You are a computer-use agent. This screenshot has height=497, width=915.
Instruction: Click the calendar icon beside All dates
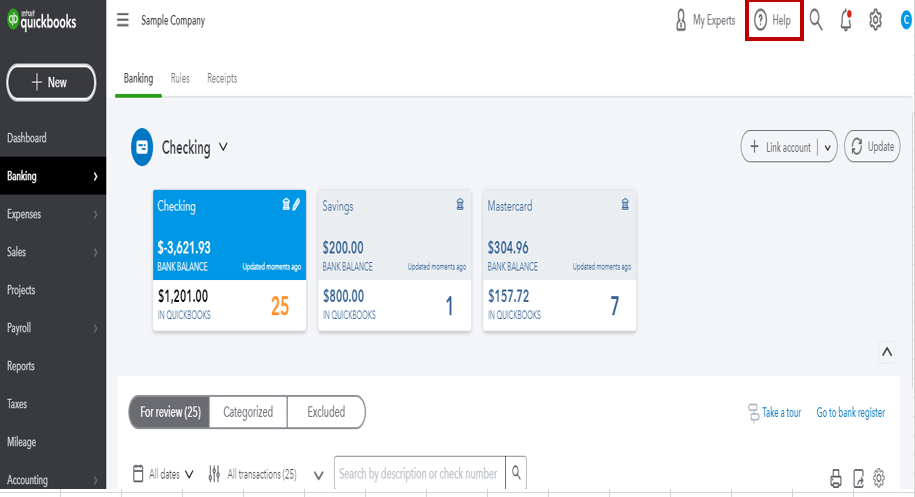tap(138, 474)
